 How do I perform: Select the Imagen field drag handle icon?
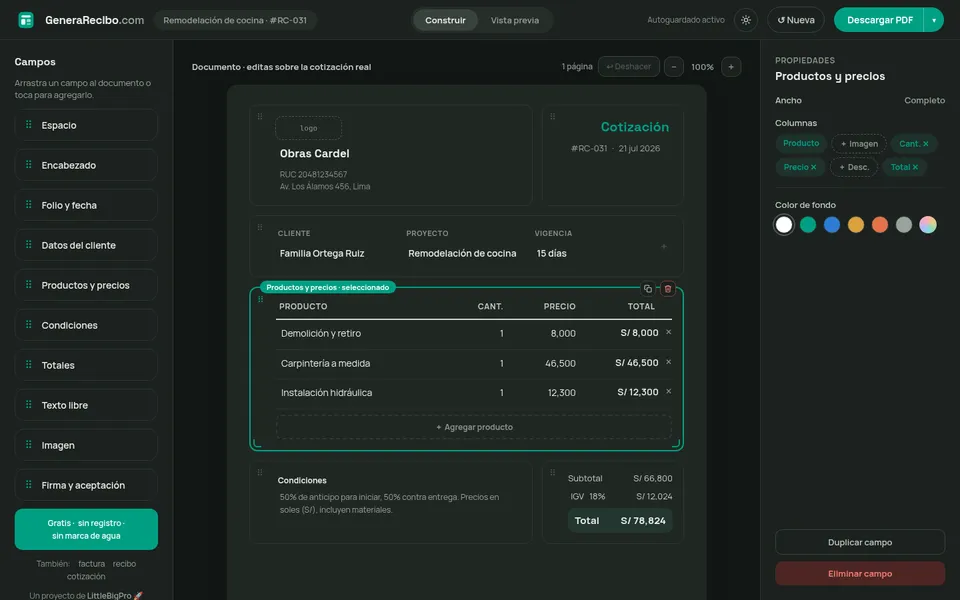pos(28,444)
